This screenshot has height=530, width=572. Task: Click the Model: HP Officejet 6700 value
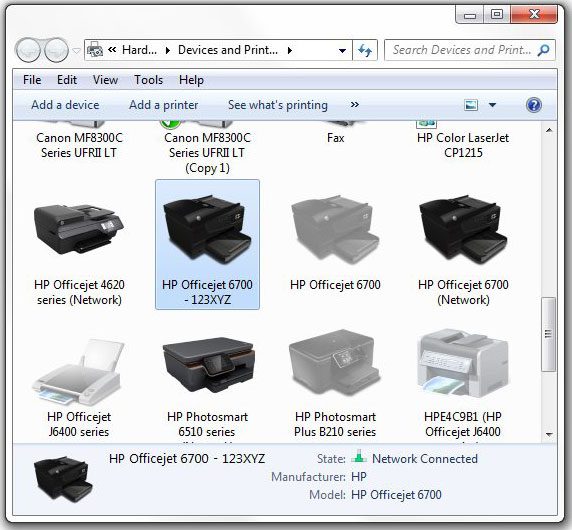[397, 495]
